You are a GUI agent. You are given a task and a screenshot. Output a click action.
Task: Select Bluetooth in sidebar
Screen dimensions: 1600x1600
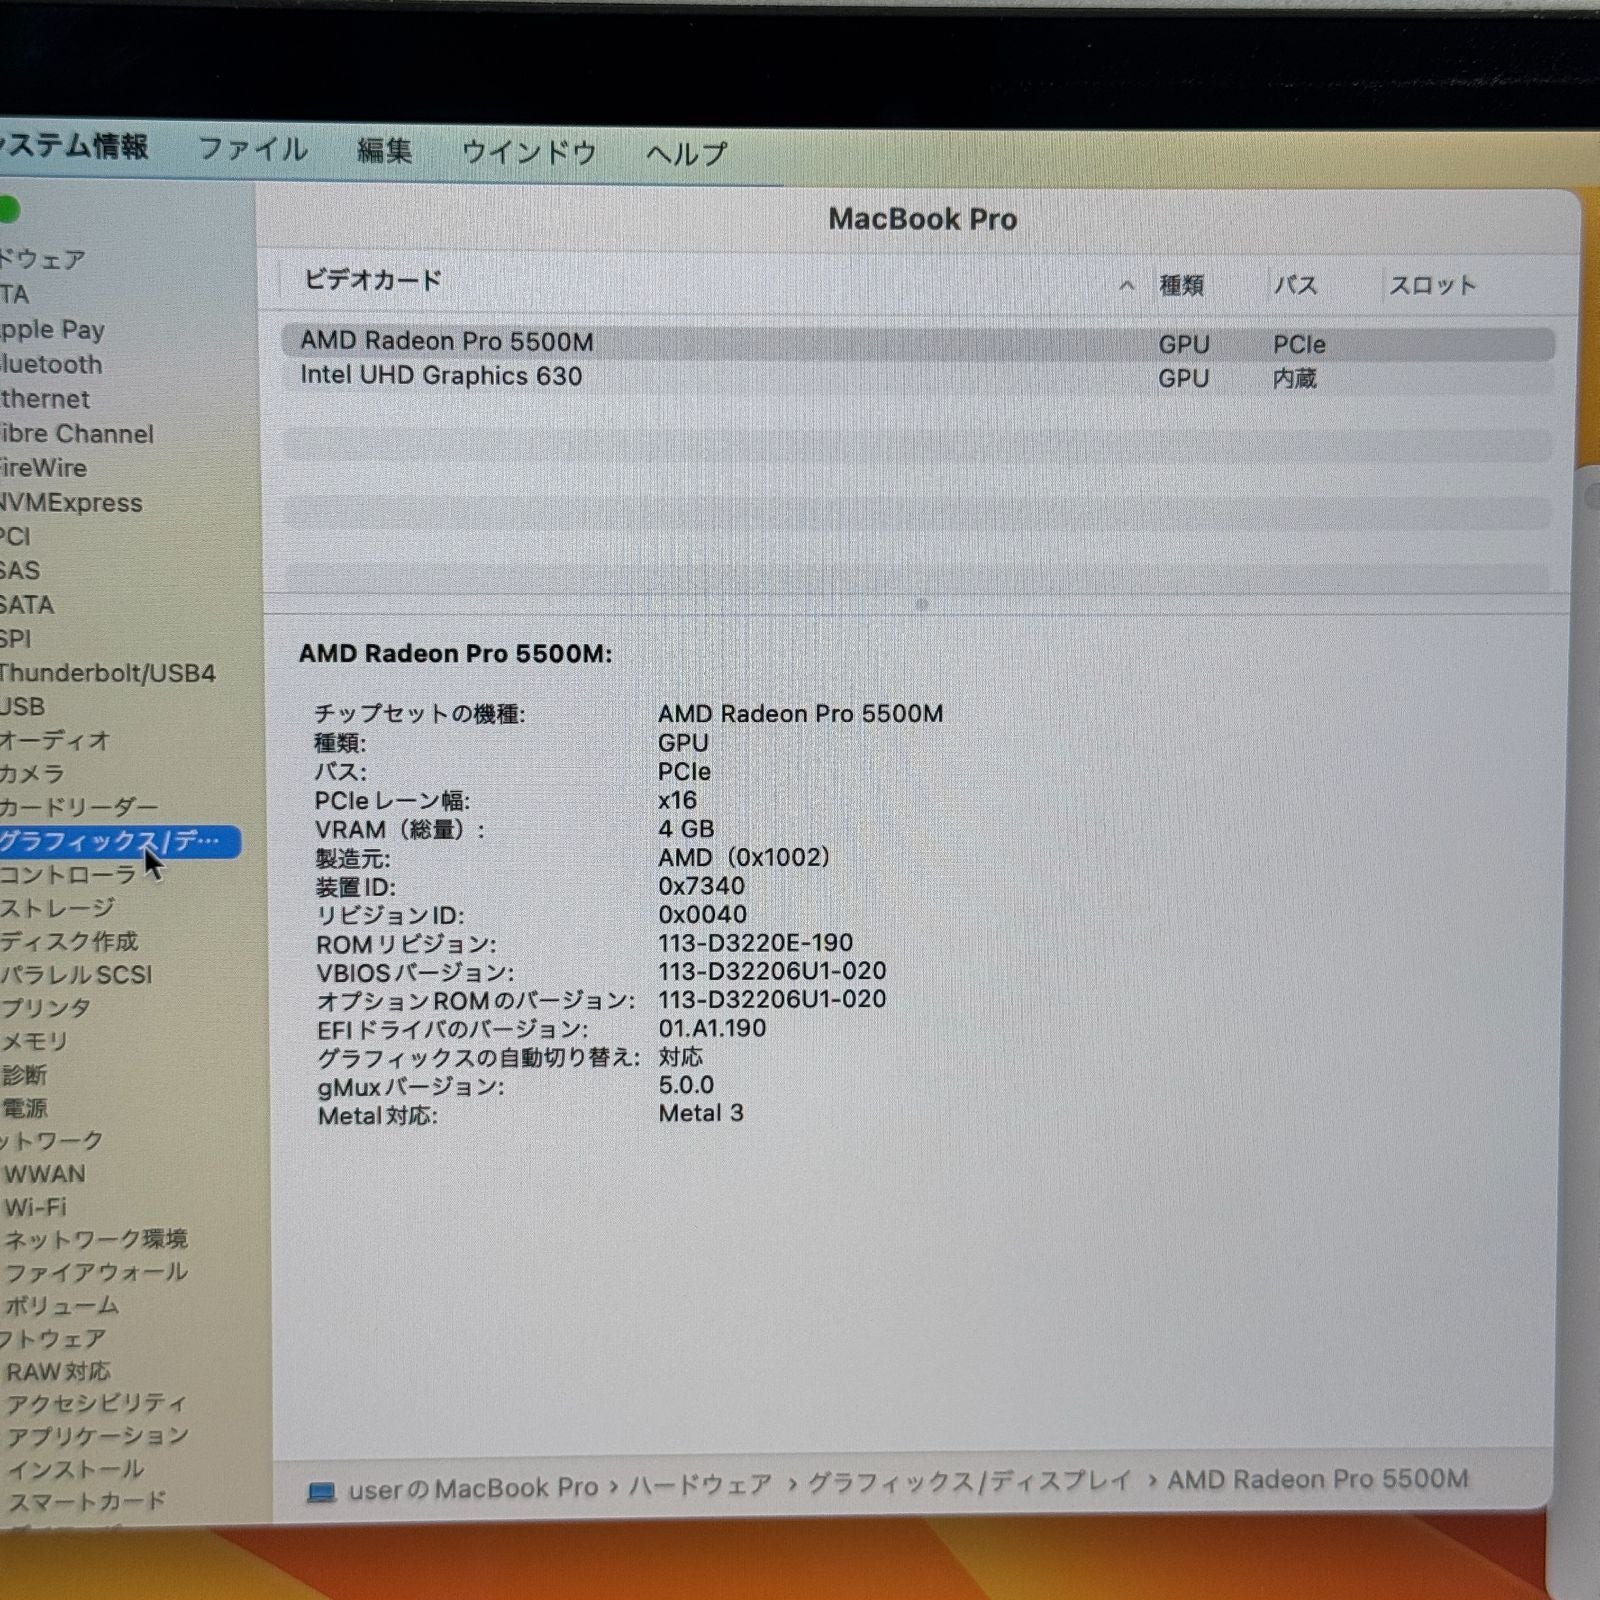[x=51, y=364]
